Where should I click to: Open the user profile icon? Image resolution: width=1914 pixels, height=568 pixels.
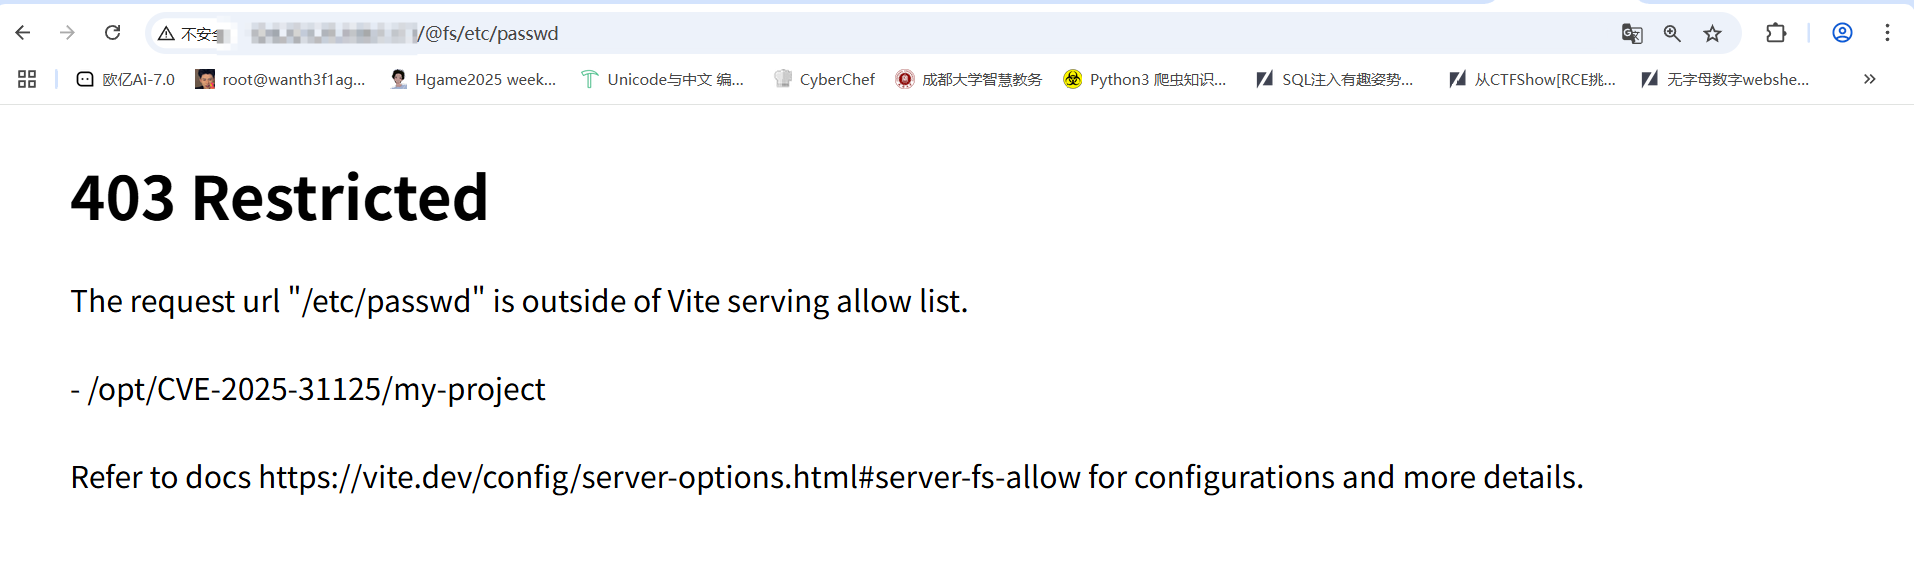click(1842, 33)
